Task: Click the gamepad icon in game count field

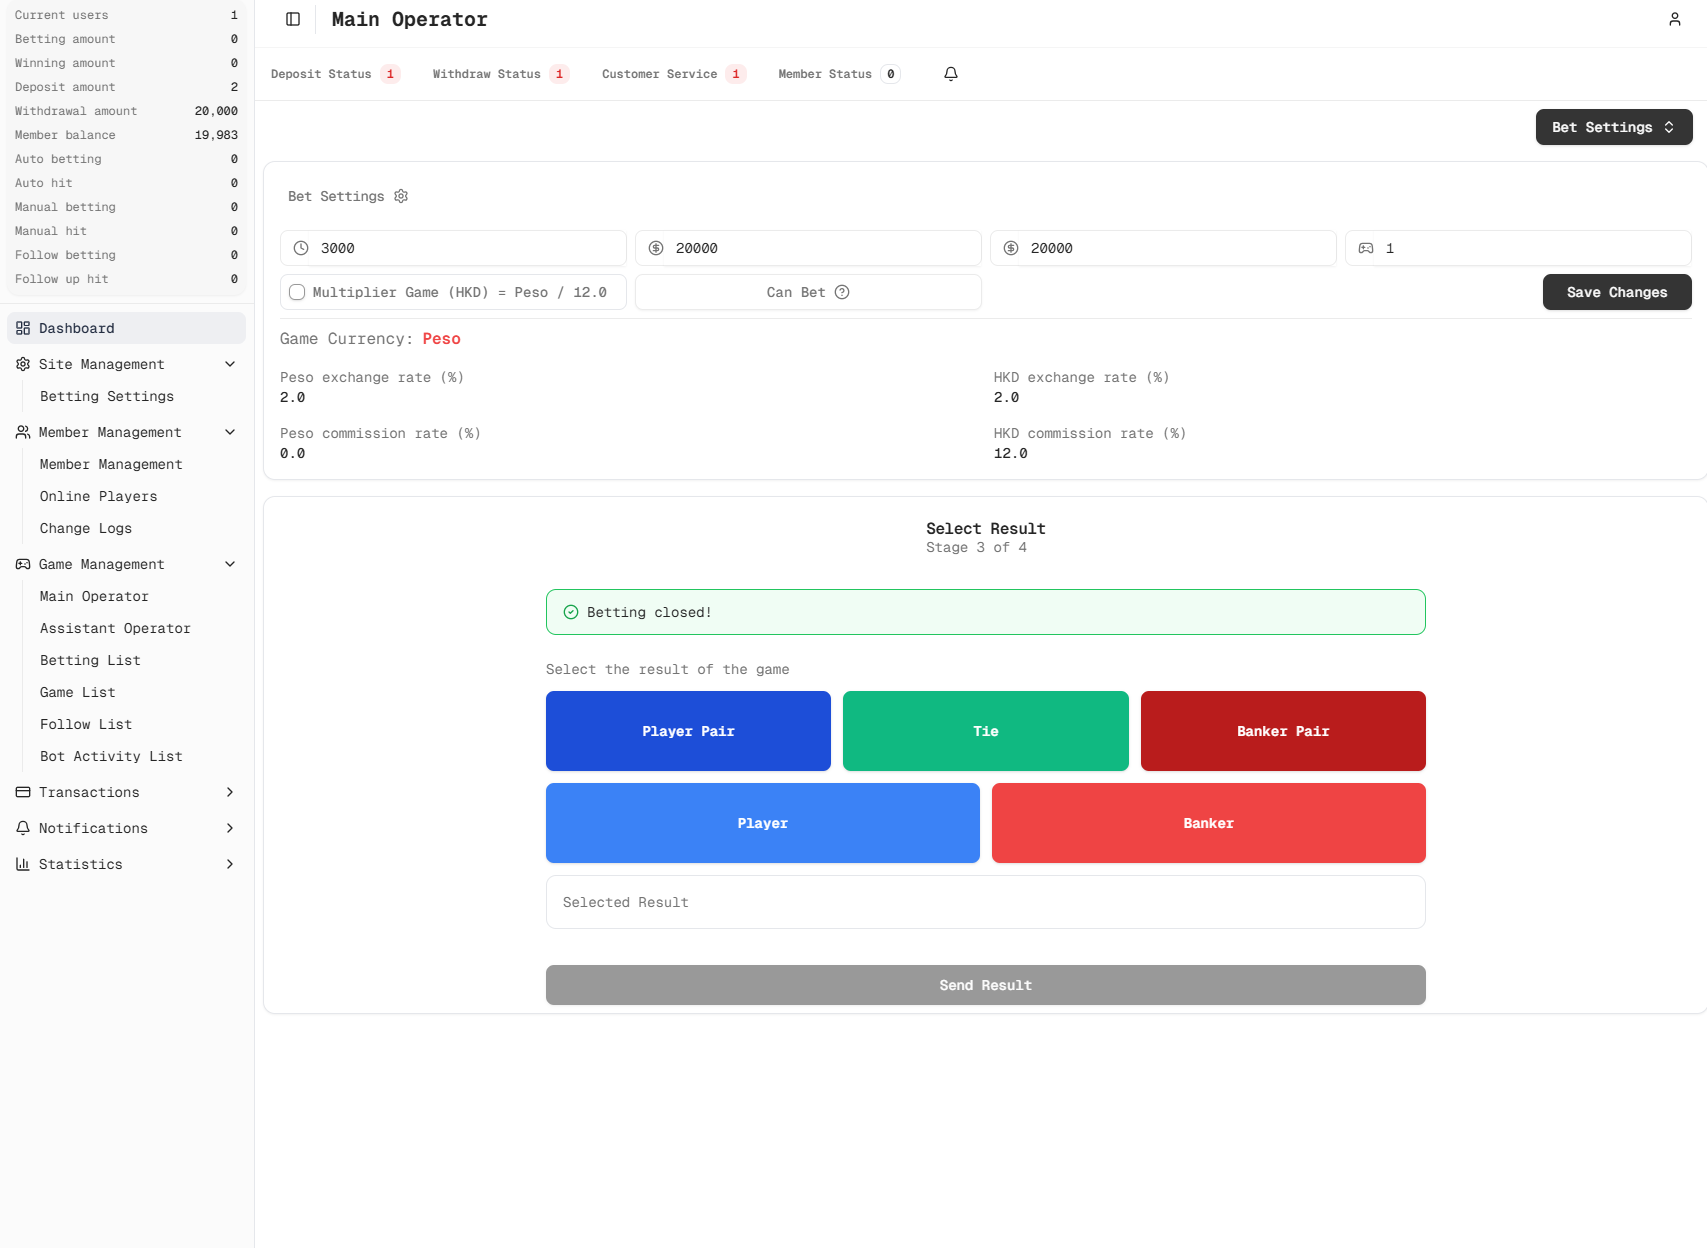Action: (1366, 248)
